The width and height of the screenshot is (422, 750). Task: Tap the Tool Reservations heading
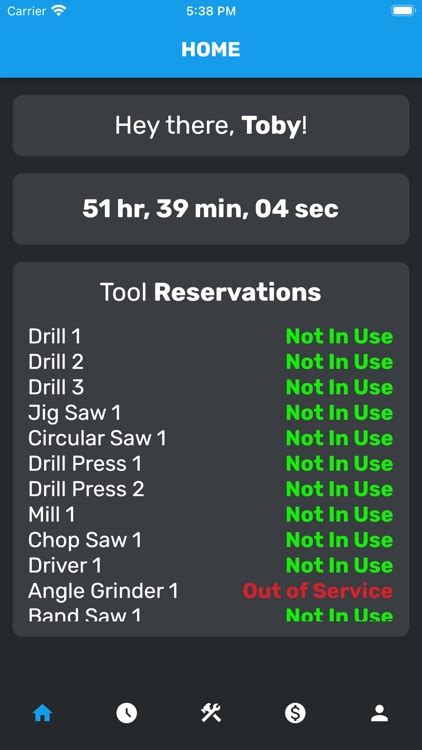[x=211, y=292]
